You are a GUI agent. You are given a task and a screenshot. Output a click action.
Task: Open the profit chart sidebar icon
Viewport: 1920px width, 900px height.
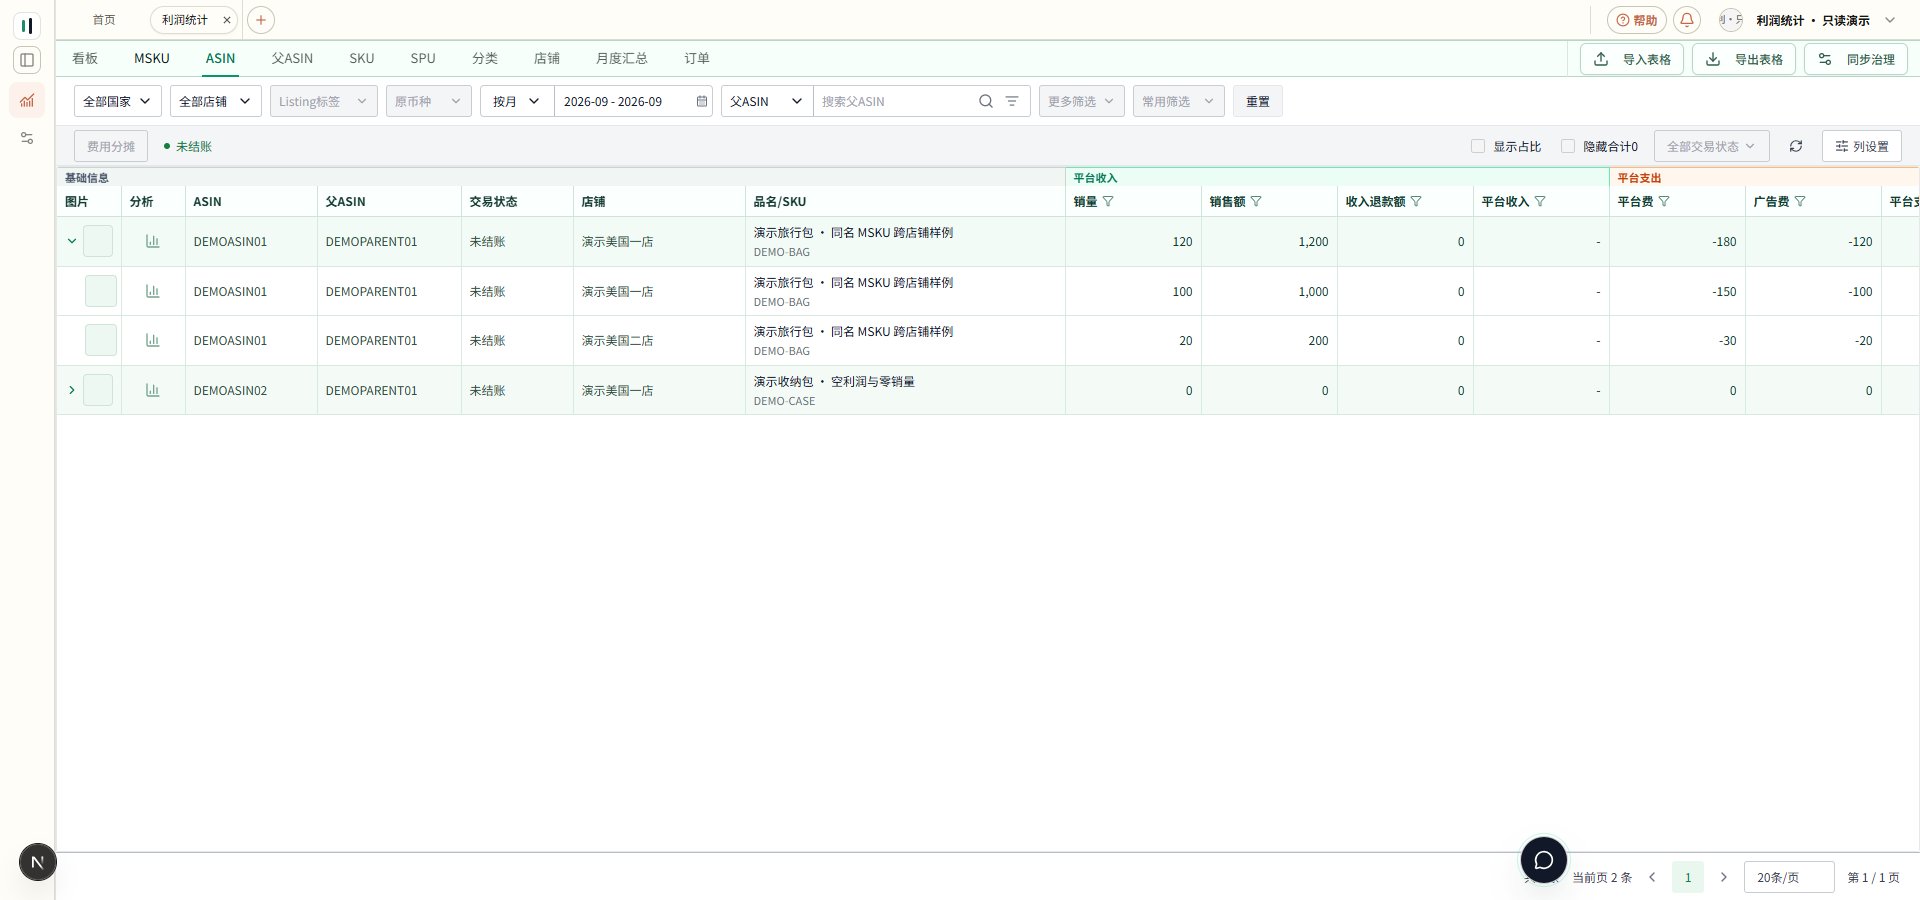[x=27, y=100]
